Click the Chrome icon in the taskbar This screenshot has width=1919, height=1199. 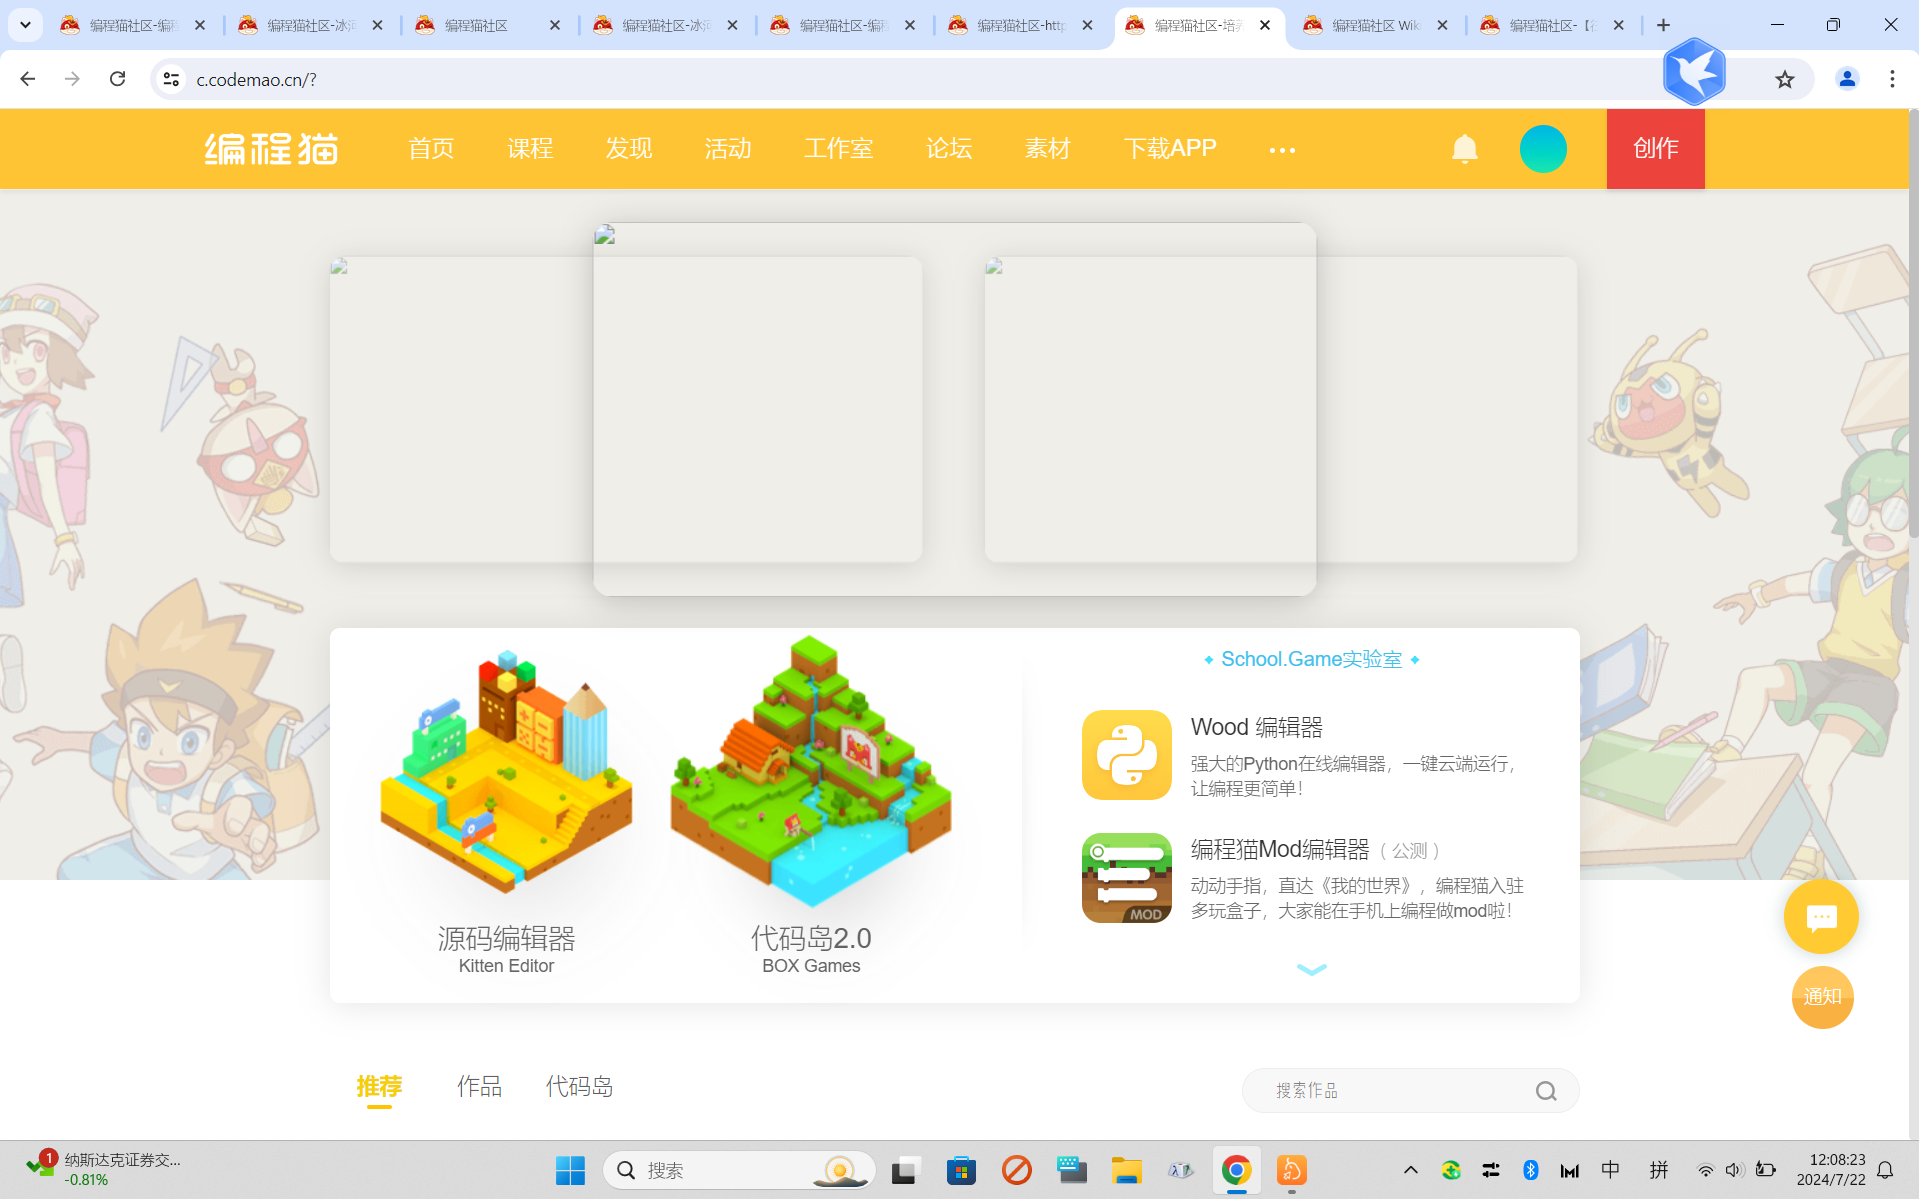(1236, 1170)
